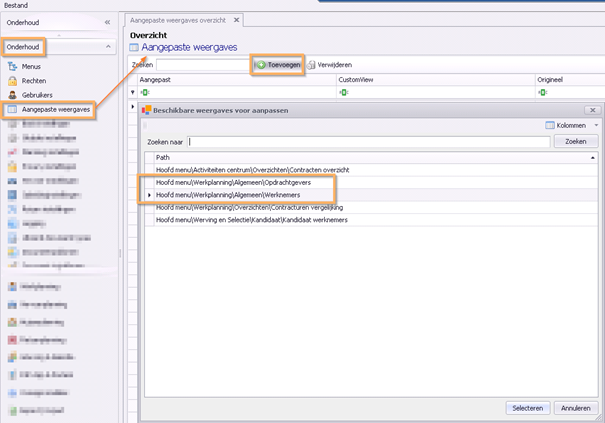Switch to Aangepaste weergaves overzicht tab
The height and width of the screenshot is (423, 605).
[179, 19]
